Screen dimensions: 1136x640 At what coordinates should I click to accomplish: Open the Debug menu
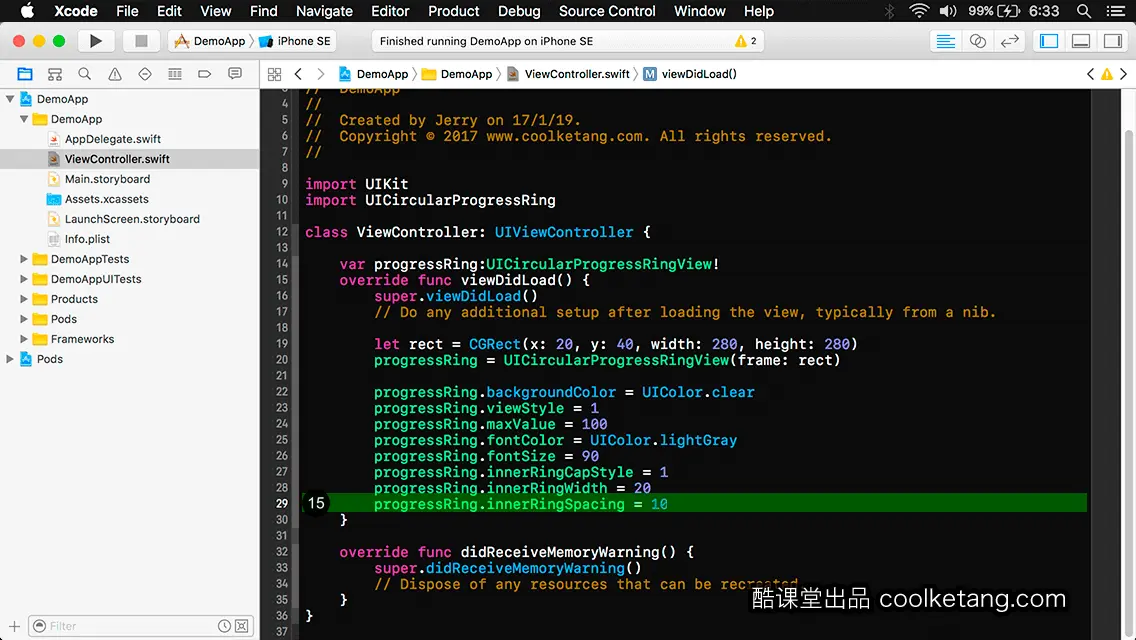coord(519,11)
